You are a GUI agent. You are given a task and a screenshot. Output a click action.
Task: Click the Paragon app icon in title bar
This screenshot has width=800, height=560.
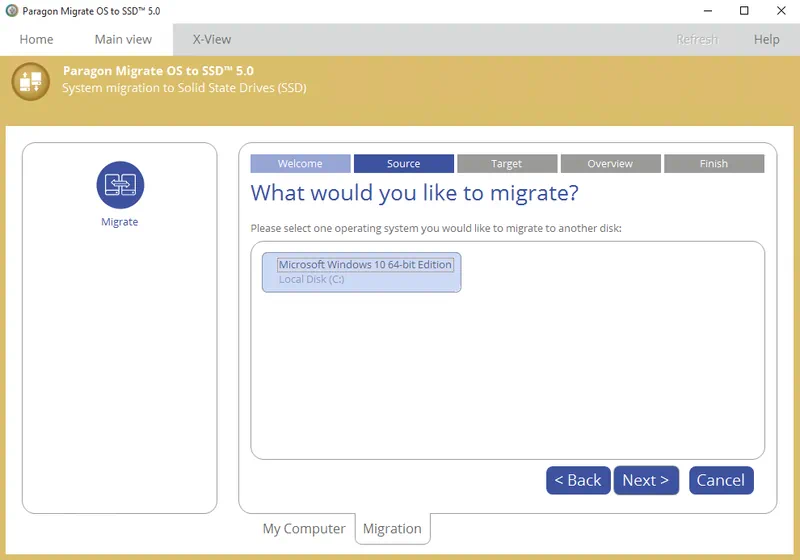pyautogui.click(x=12, y=11)
